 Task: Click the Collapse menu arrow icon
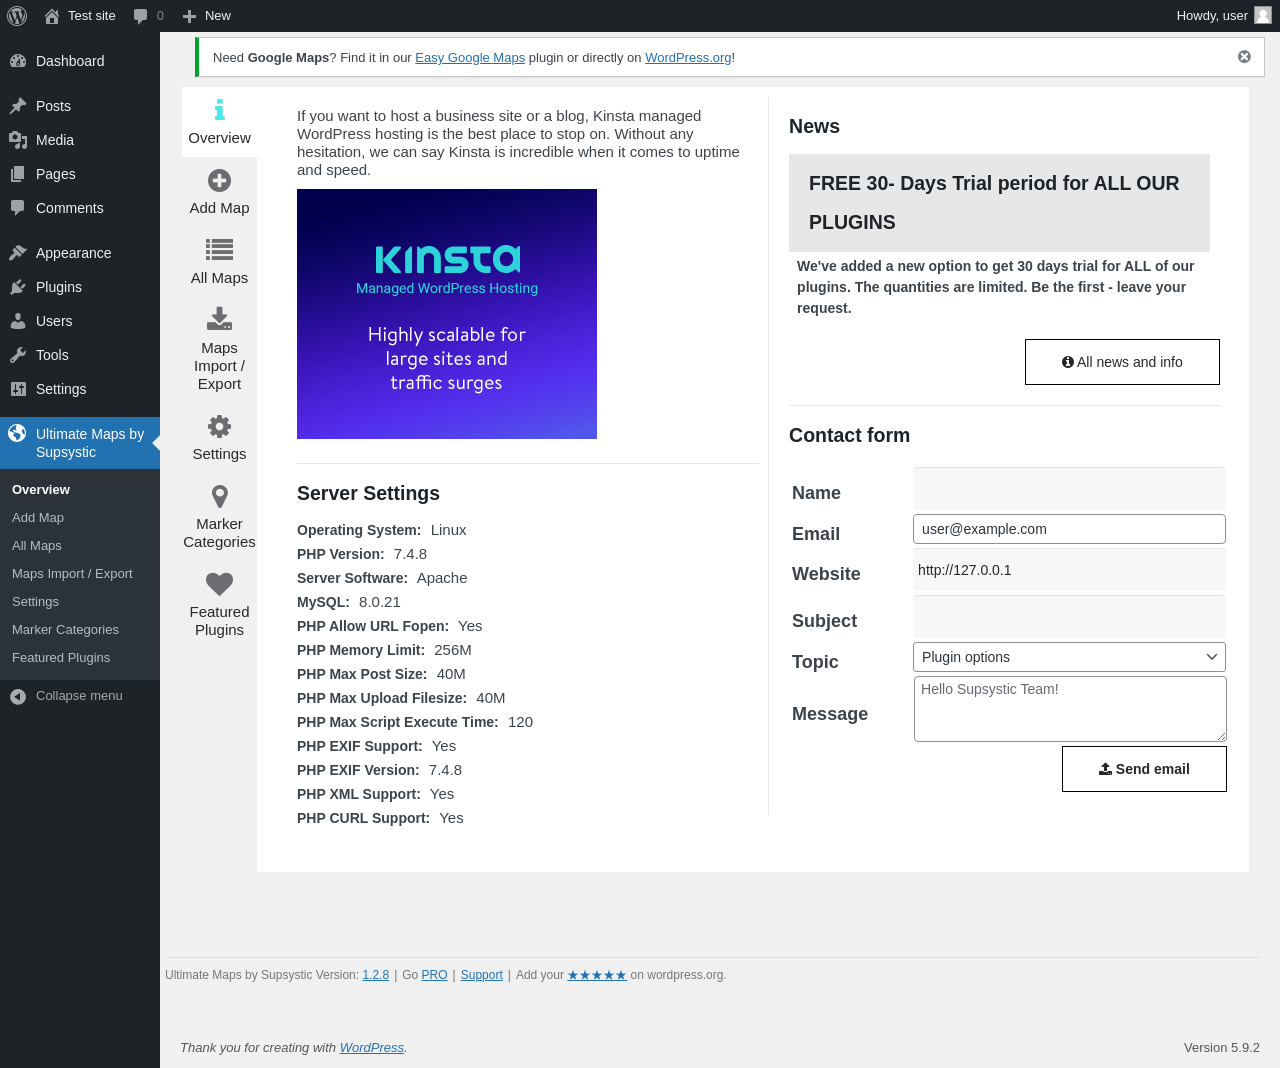pyautogui.click(x=18, y=696)
